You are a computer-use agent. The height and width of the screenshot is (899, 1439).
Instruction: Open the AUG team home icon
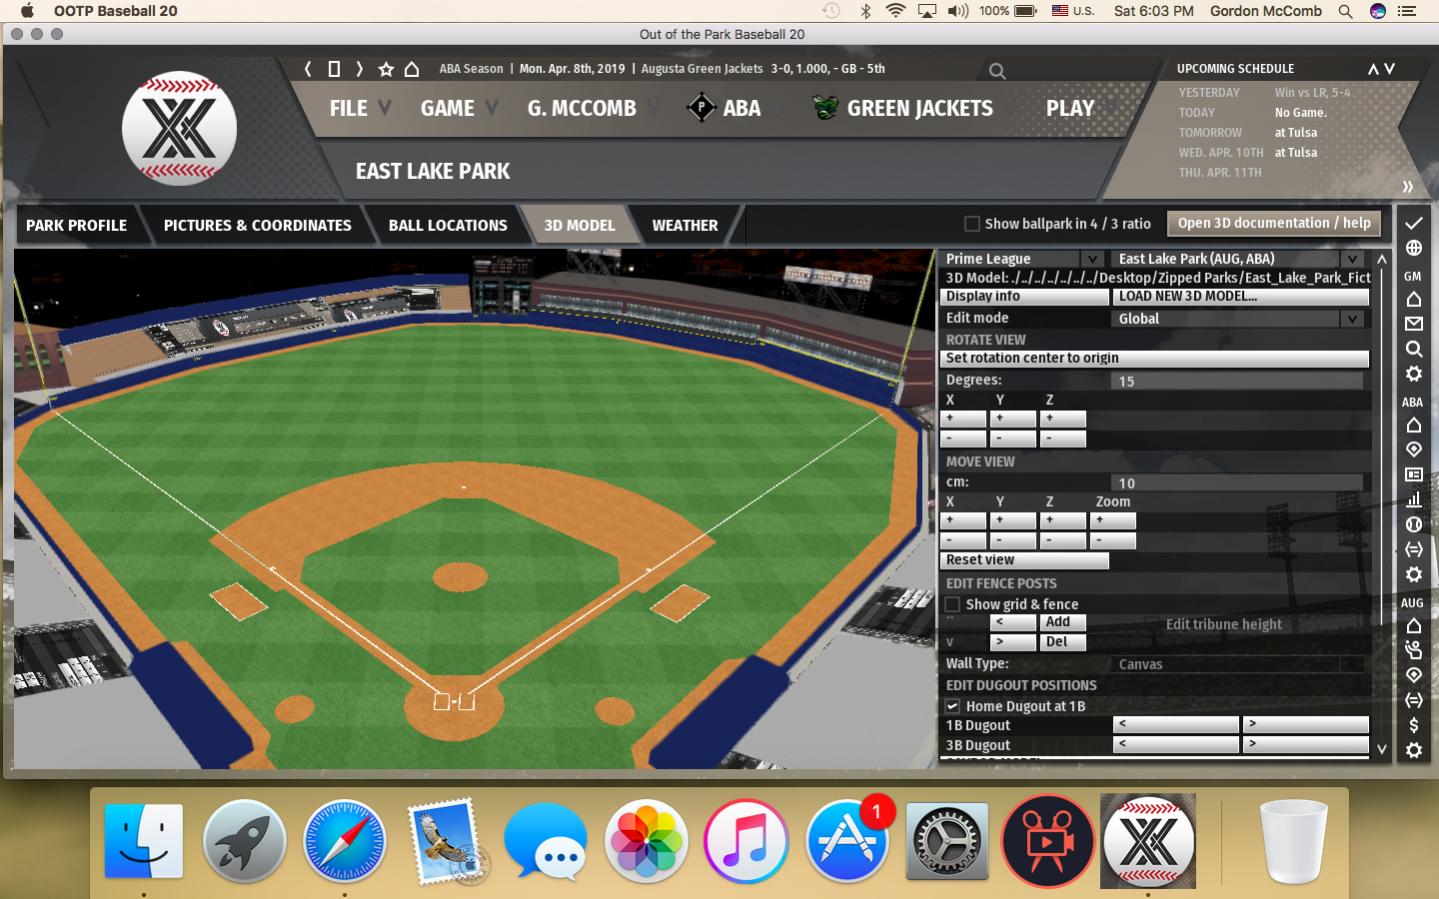point(1413,625)
